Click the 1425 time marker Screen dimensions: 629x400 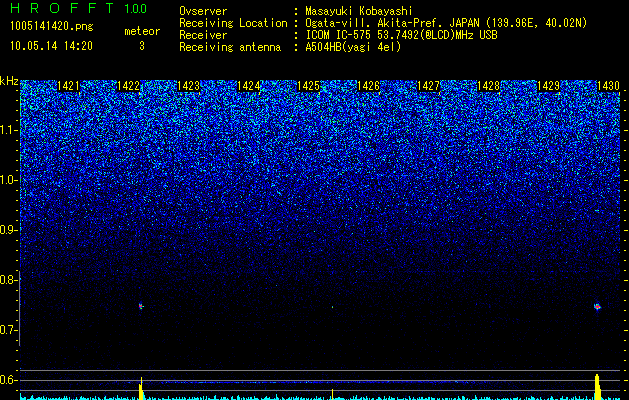(308, 86)
